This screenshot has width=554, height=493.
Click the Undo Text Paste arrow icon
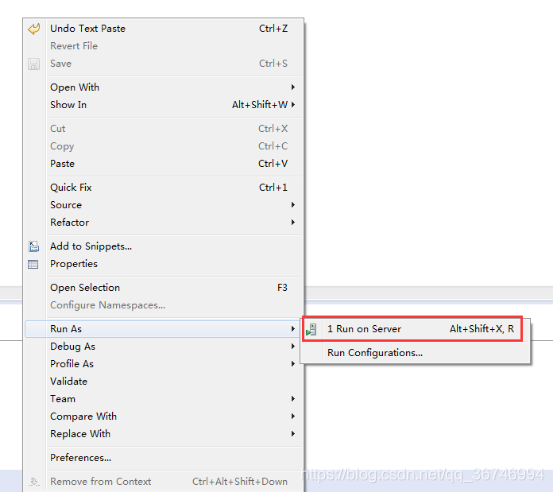(34, 29)
